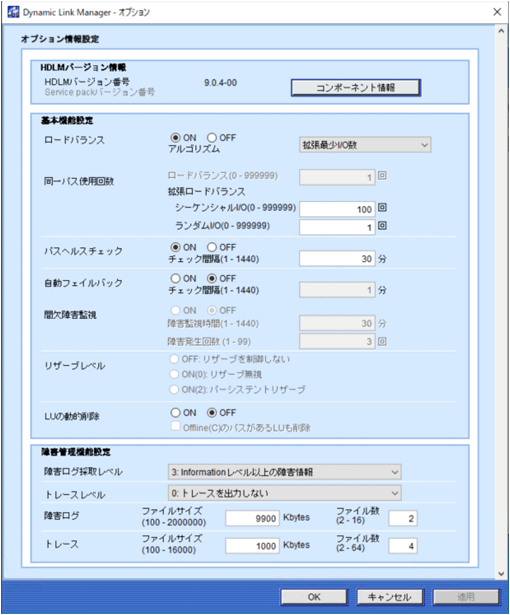
Task: Click the stepper icon beside ロードバランス(0-999999)
Action: pyautogui.click(x=382, y=176)
